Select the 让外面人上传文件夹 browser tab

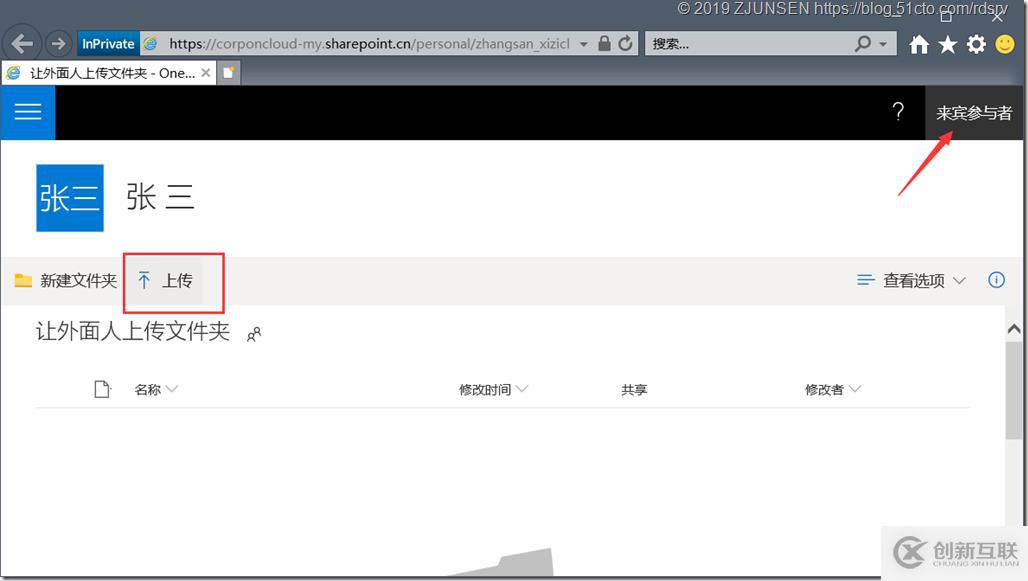pyautogui.click(x=108, y=73)
